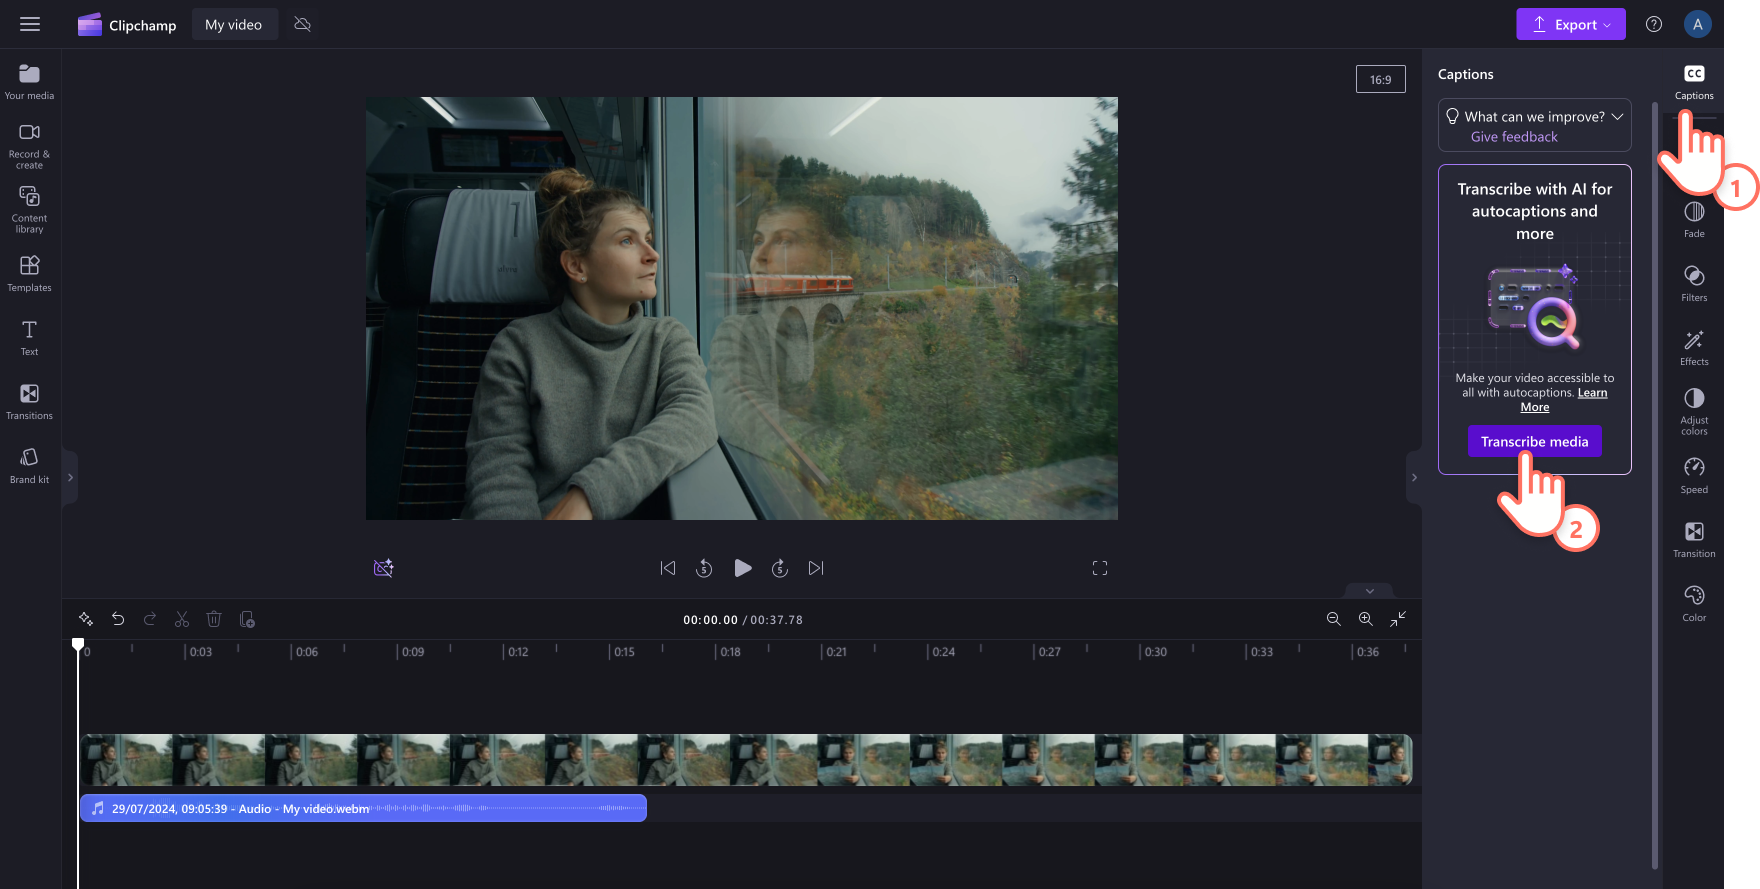Open the Content library panel
The image size is (1760, 889).
[29, 210]
